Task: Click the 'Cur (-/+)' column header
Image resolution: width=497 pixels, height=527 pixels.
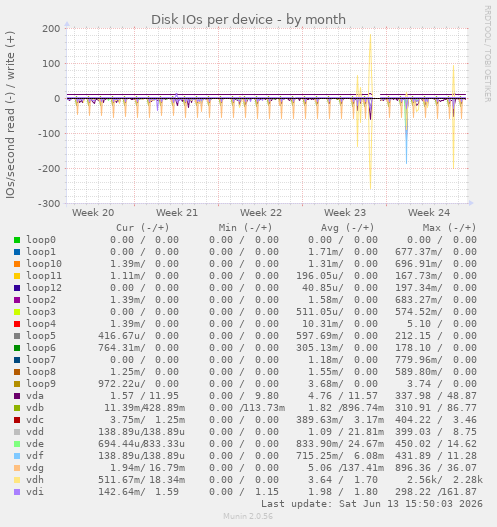Action: (x=142, y=228)
